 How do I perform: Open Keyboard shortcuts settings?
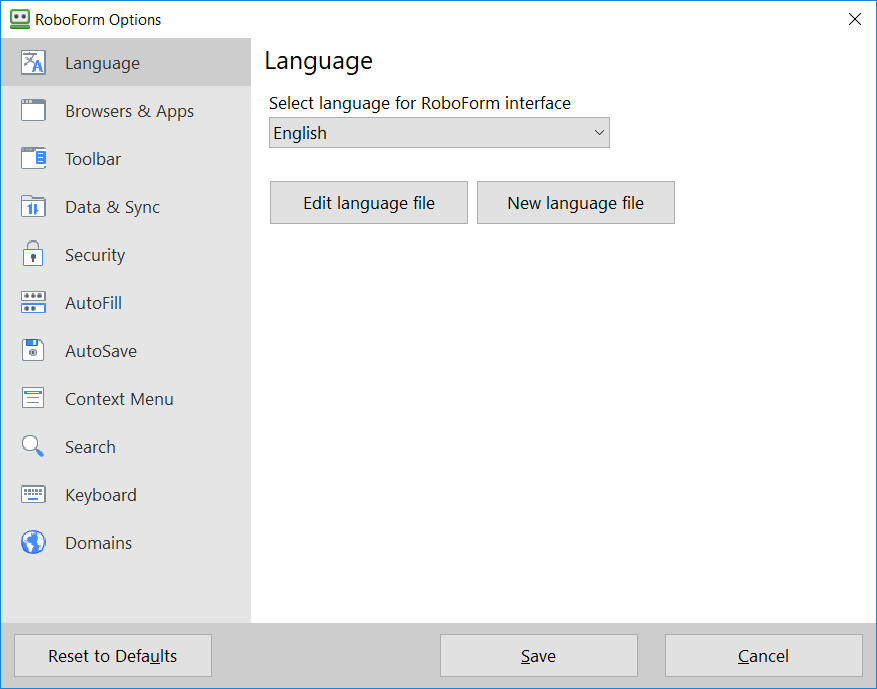coord(126,495)
